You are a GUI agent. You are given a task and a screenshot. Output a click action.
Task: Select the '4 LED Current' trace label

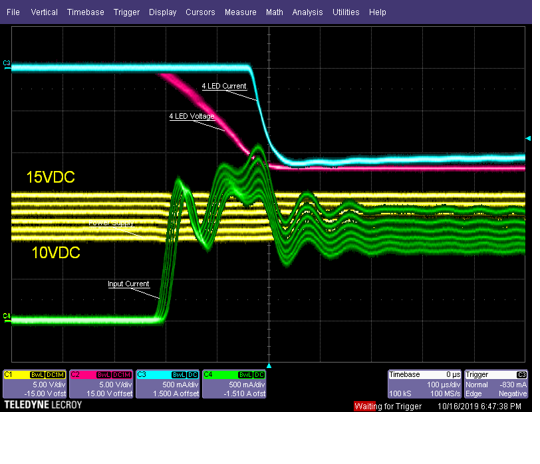[x=224, y=86]
